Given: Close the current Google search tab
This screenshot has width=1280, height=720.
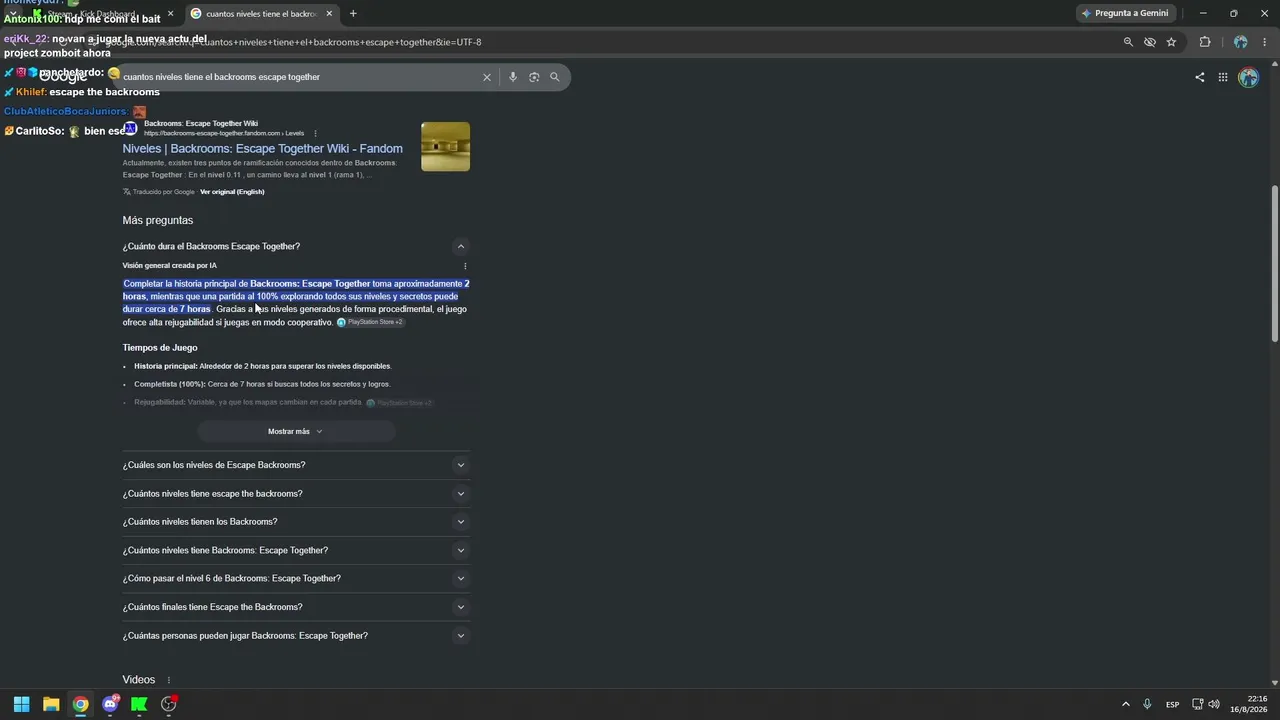Looking at the screenshot, I should pyautogui.click(x=330, y=14).
